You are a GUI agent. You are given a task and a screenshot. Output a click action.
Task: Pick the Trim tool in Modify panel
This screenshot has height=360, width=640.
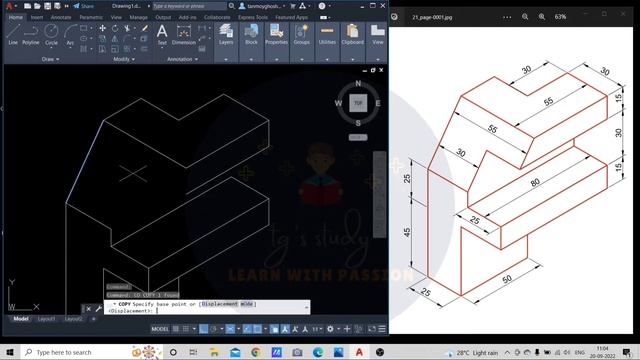127,28
